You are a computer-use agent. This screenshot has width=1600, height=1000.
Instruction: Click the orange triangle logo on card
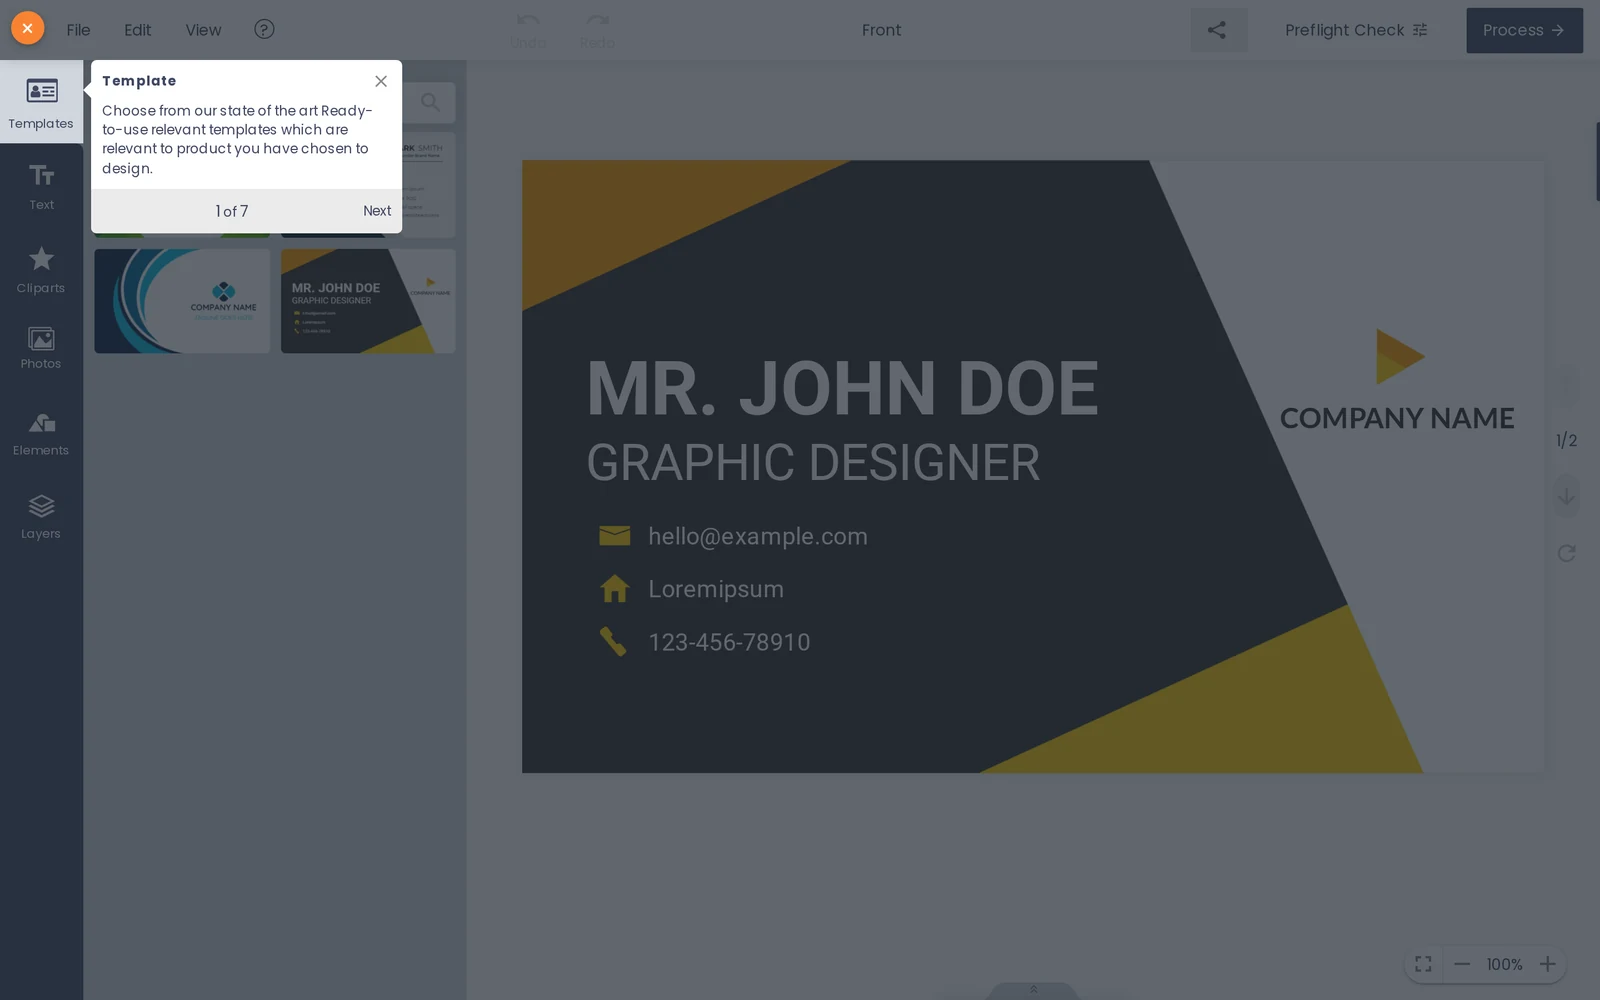[x=1399, y=357]
